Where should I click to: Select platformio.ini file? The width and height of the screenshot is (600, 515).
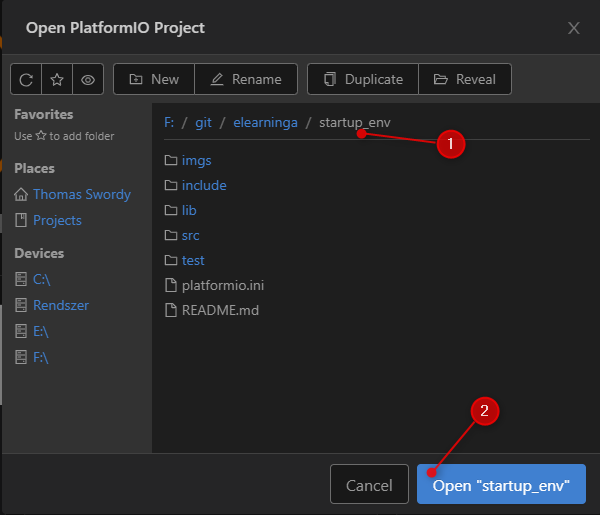[223, 285]
